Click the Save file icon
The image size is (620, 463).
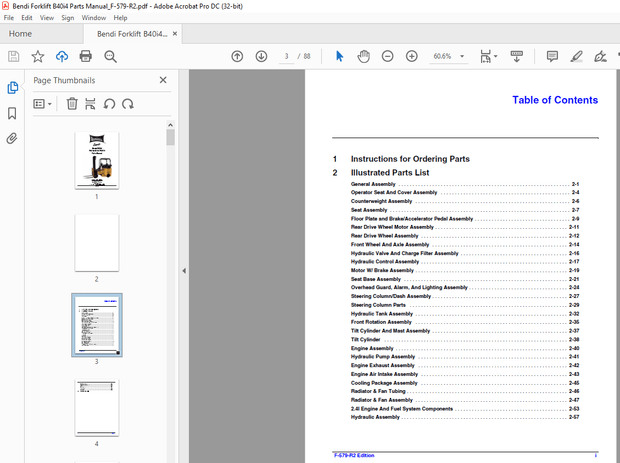13,57
